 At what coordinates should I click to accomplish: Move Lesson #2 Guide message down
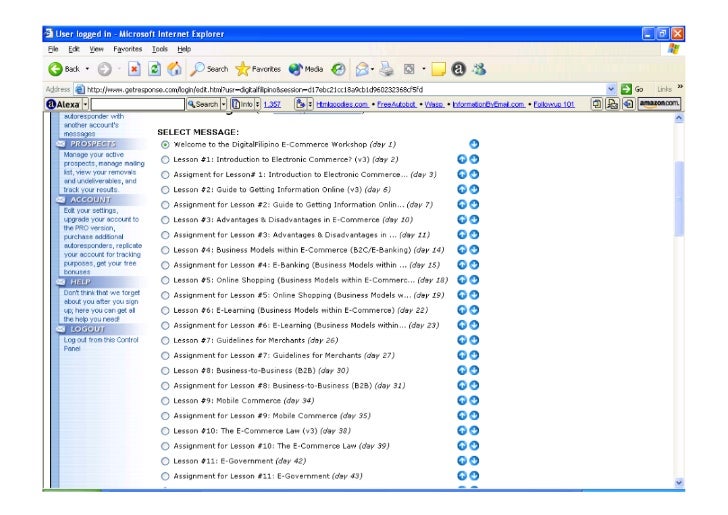[474, 189]
